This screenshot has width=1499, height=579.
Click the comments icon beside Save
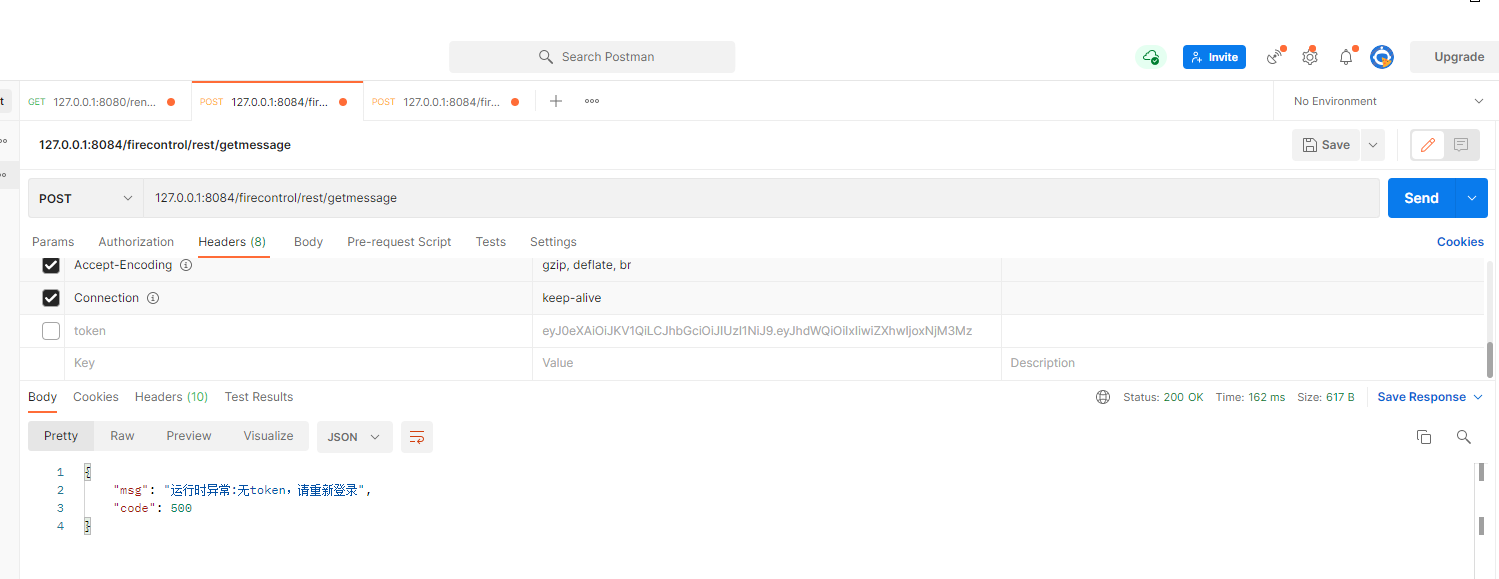point(1461,145)
